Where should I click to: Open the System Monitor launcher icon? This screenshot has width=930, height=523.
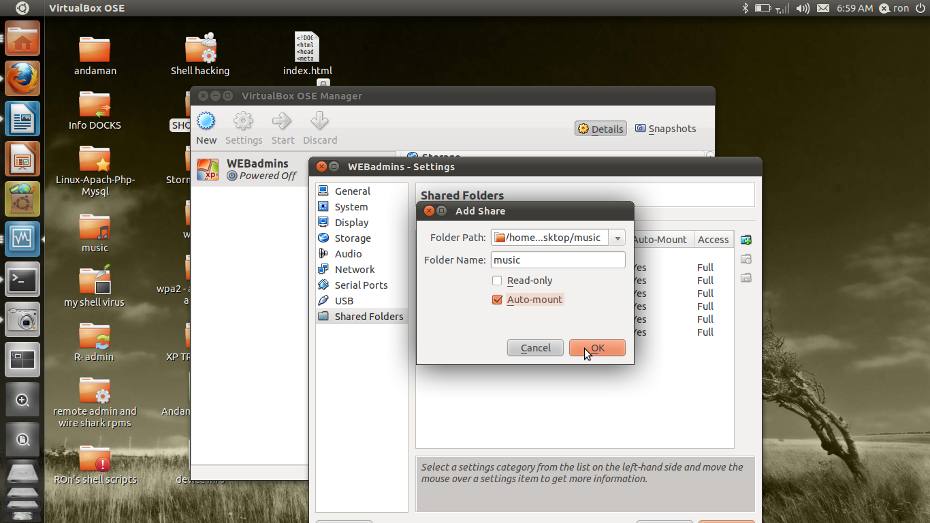(x=23, y=239)
